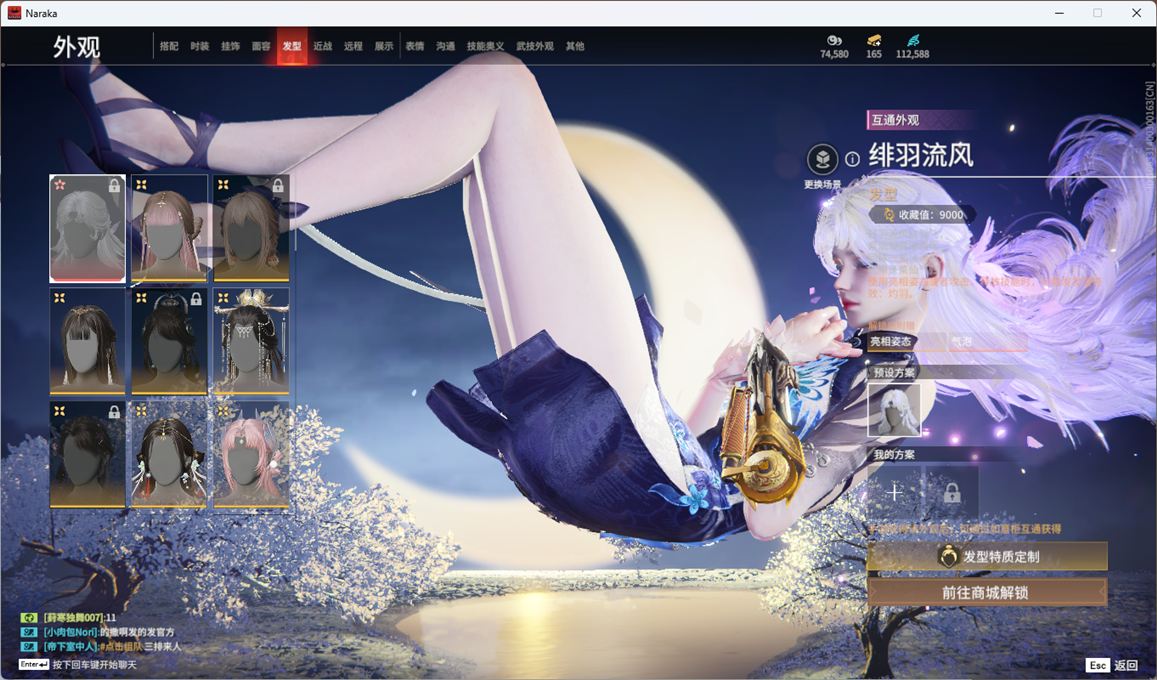Image resolution: width=1157 pixels, height=680 pixels.
Task: Add a new scheme with plus slot
Action: (x=894, y=493)
